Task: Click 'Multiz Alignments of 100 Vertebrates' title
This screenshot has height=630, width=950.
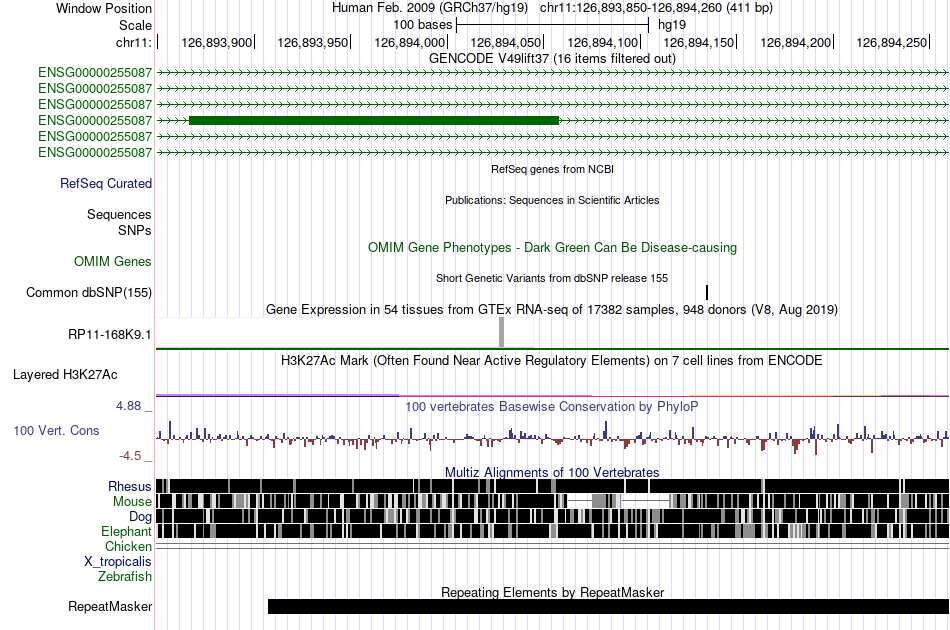Action: click(x=552, y=472)
